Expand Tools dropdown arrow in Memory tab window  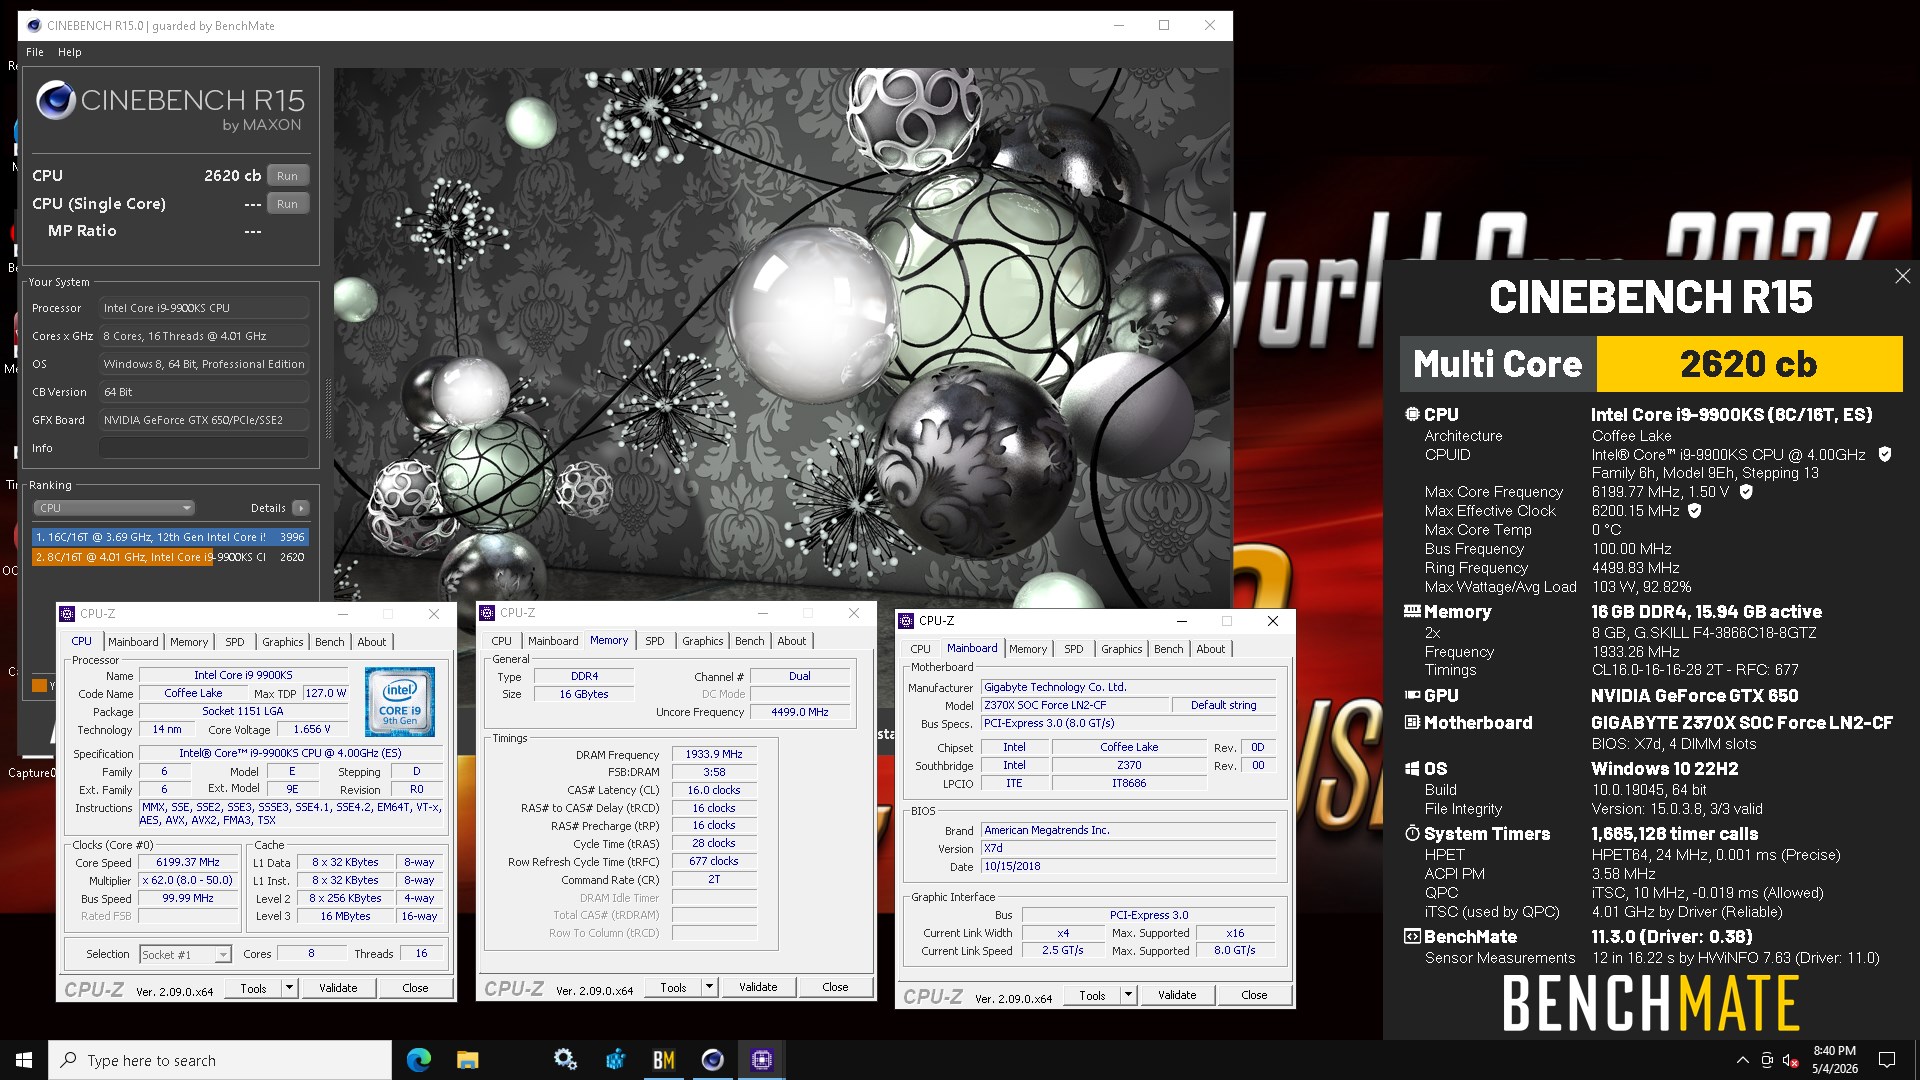click(709, 987)
